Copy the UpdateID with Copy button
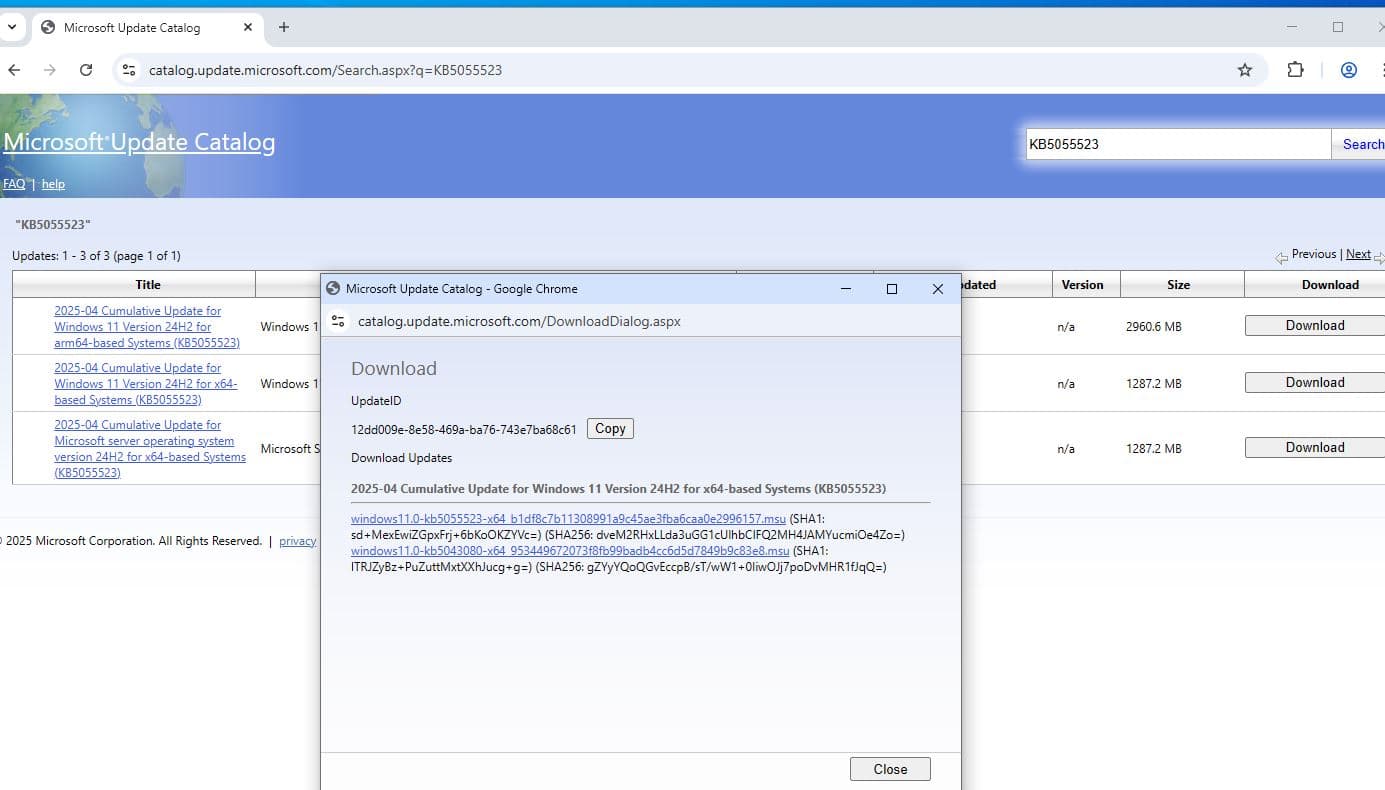1385x790 pixels. pos(610,428)
